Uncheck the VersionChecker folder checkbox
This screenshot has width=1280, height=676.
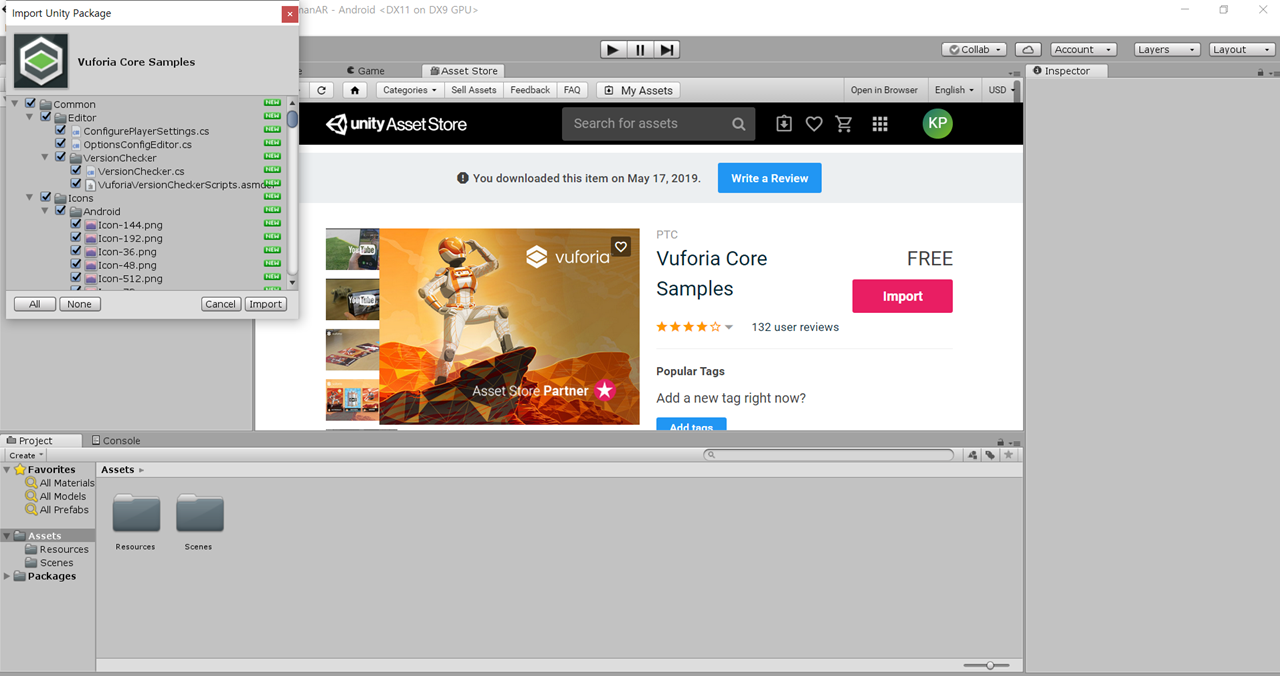pyautogui.click(x=61, y=157)
